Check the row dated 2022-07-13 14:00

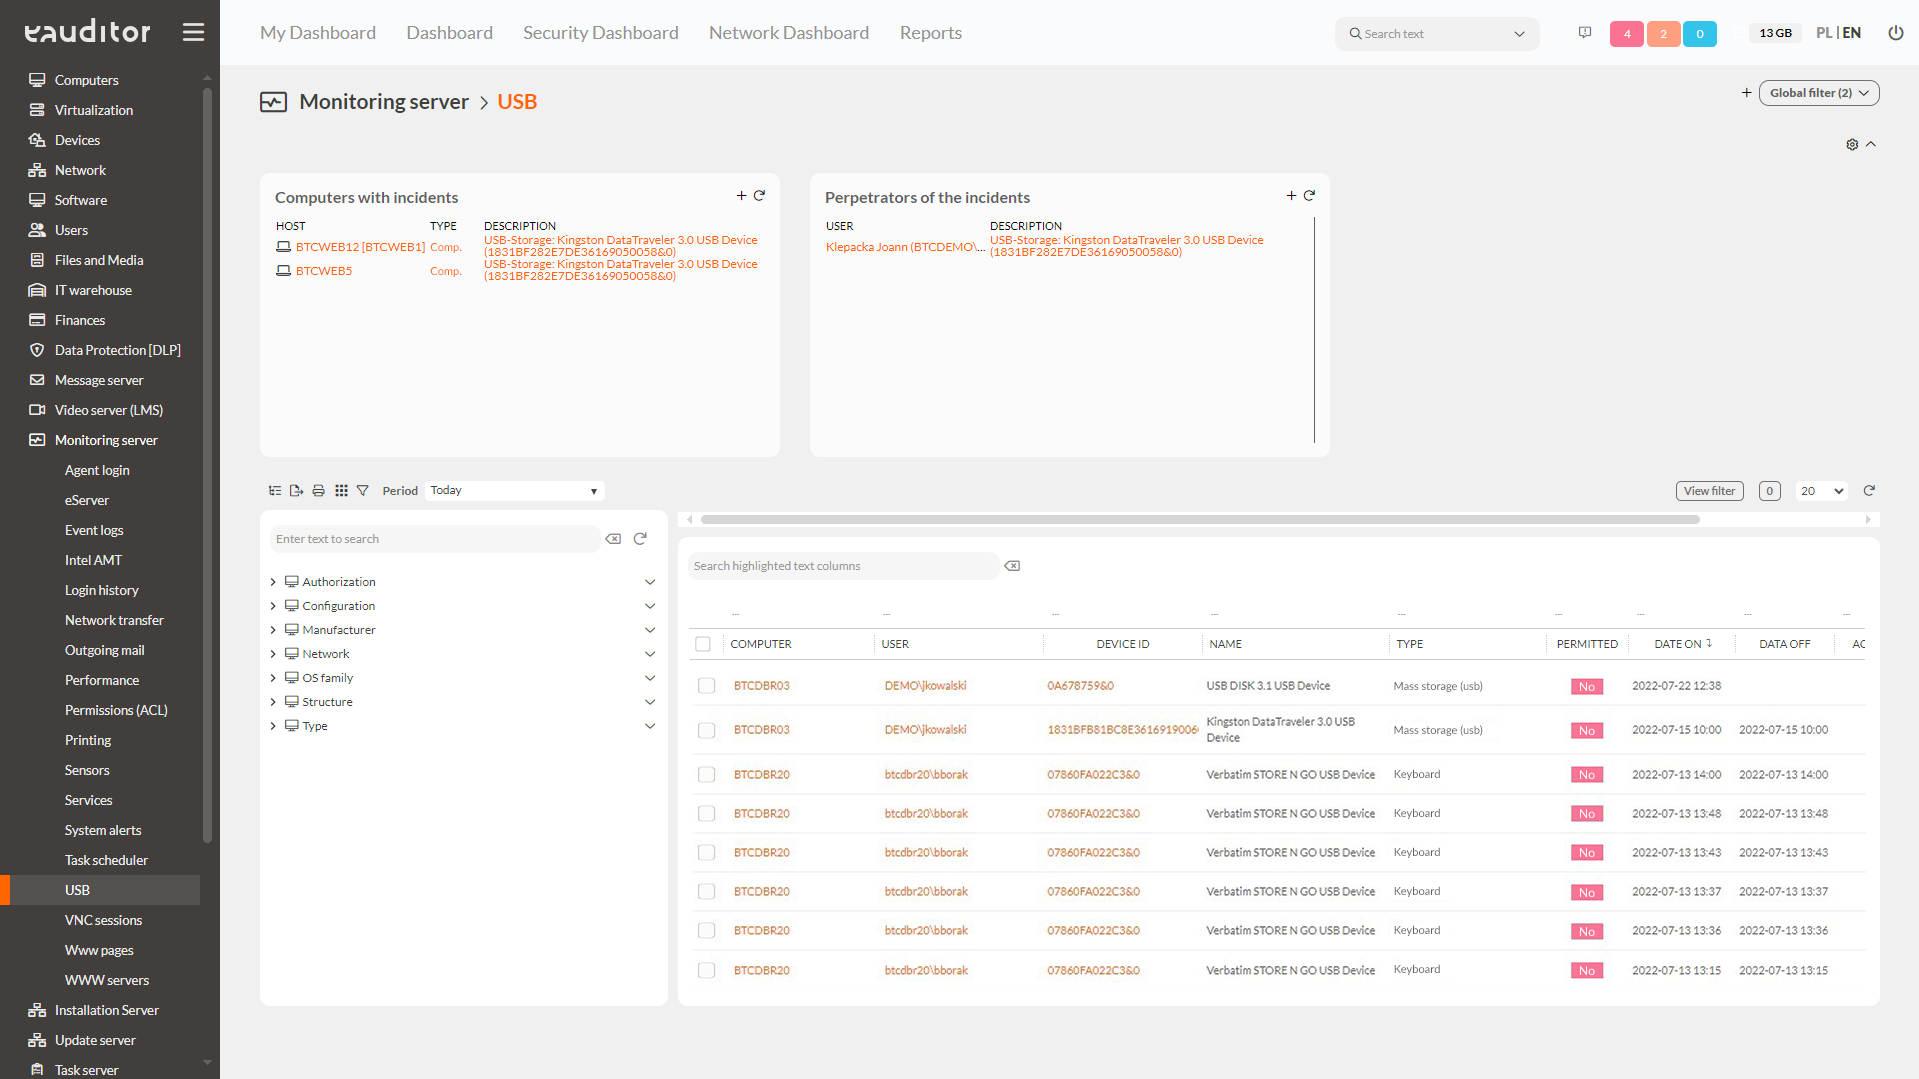pos(707,775)
